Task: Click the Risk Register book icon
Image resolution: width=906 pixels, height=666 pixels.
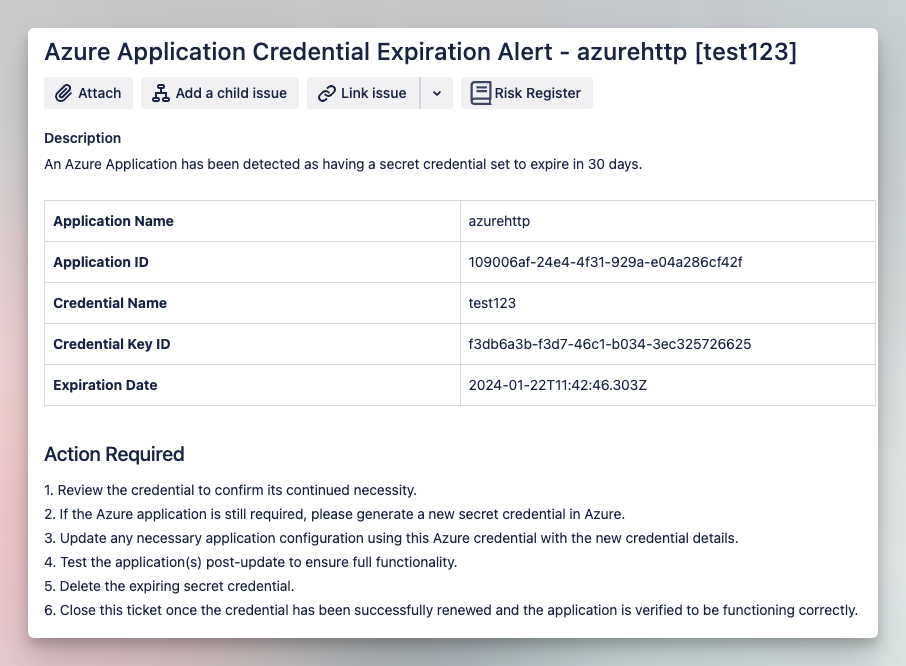Action: tap(481, 93)
